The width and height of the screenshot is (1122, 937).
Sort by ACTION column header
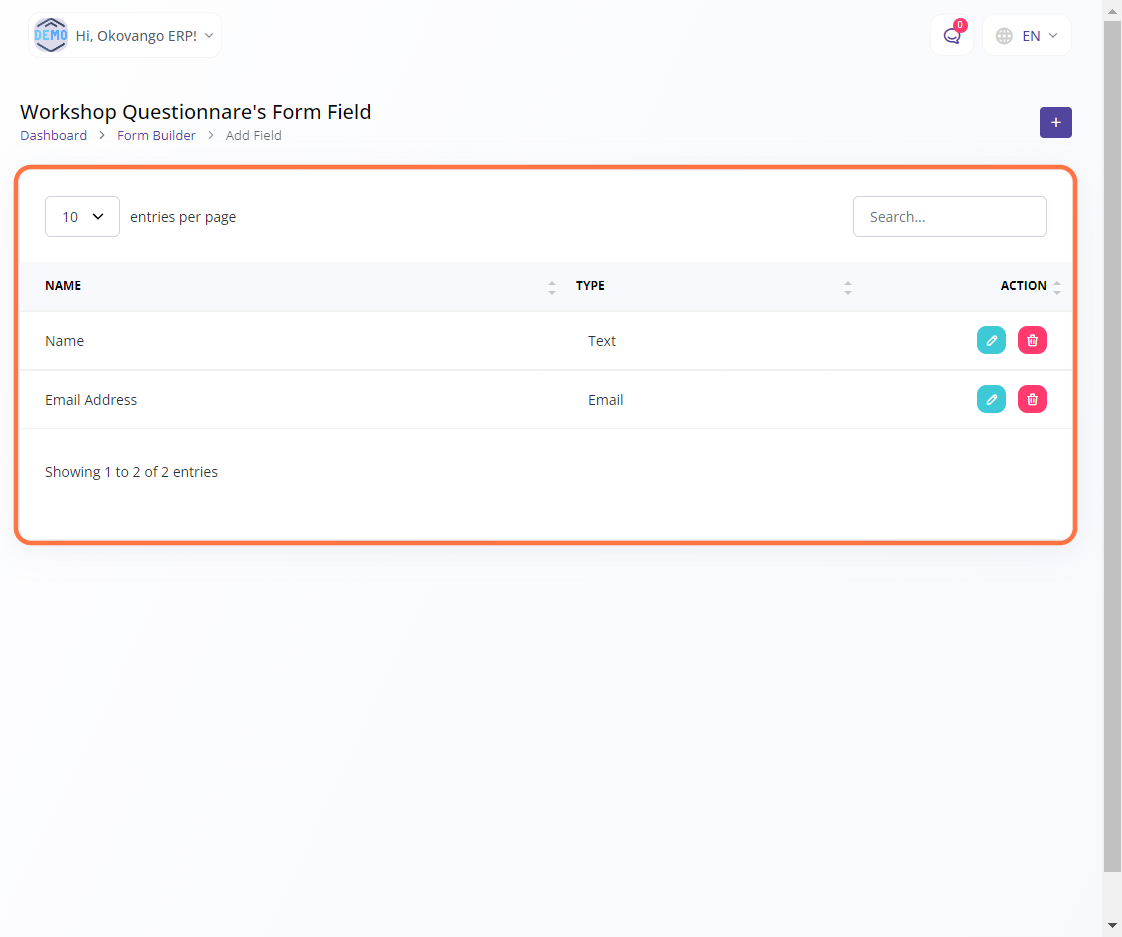1023,286
